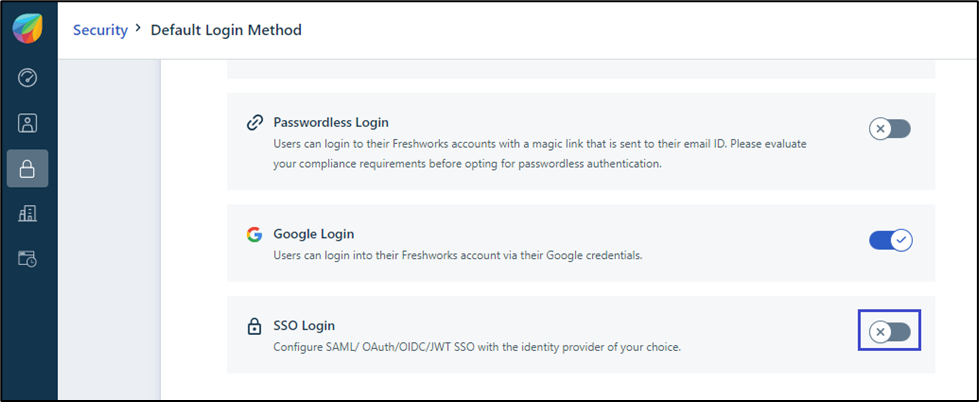Click the Default Login Method breadcrumb title
979x402 pixels.
(x=226, y=30)
